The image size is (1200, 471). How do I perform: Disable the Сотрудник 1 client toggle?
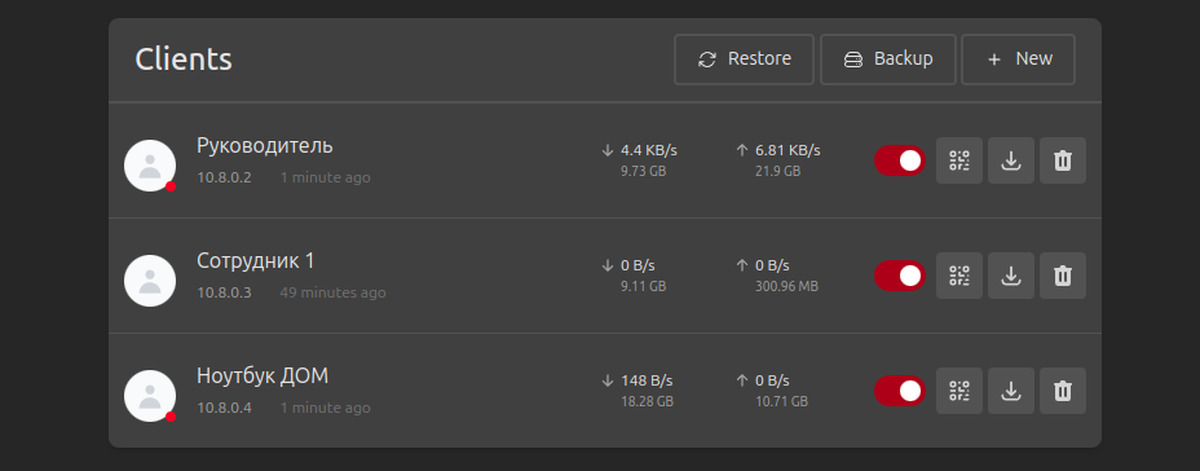[x=900, y=276]
